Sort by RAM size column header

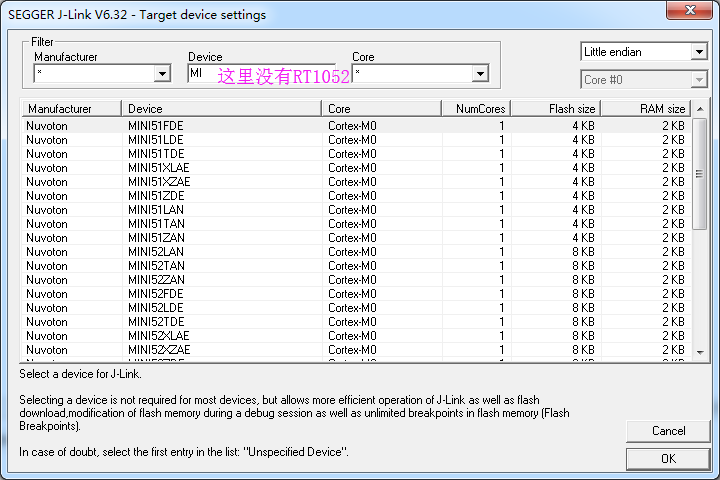[646, 109]
